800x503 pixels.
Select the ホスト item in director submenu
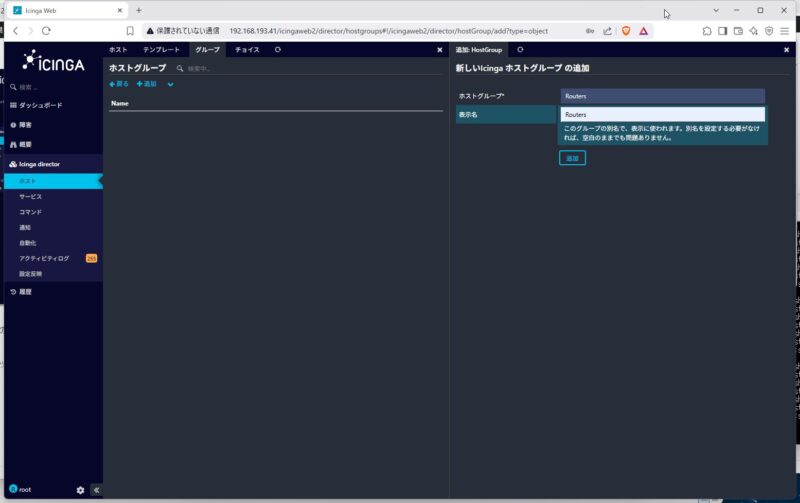[x=53, y=181]
